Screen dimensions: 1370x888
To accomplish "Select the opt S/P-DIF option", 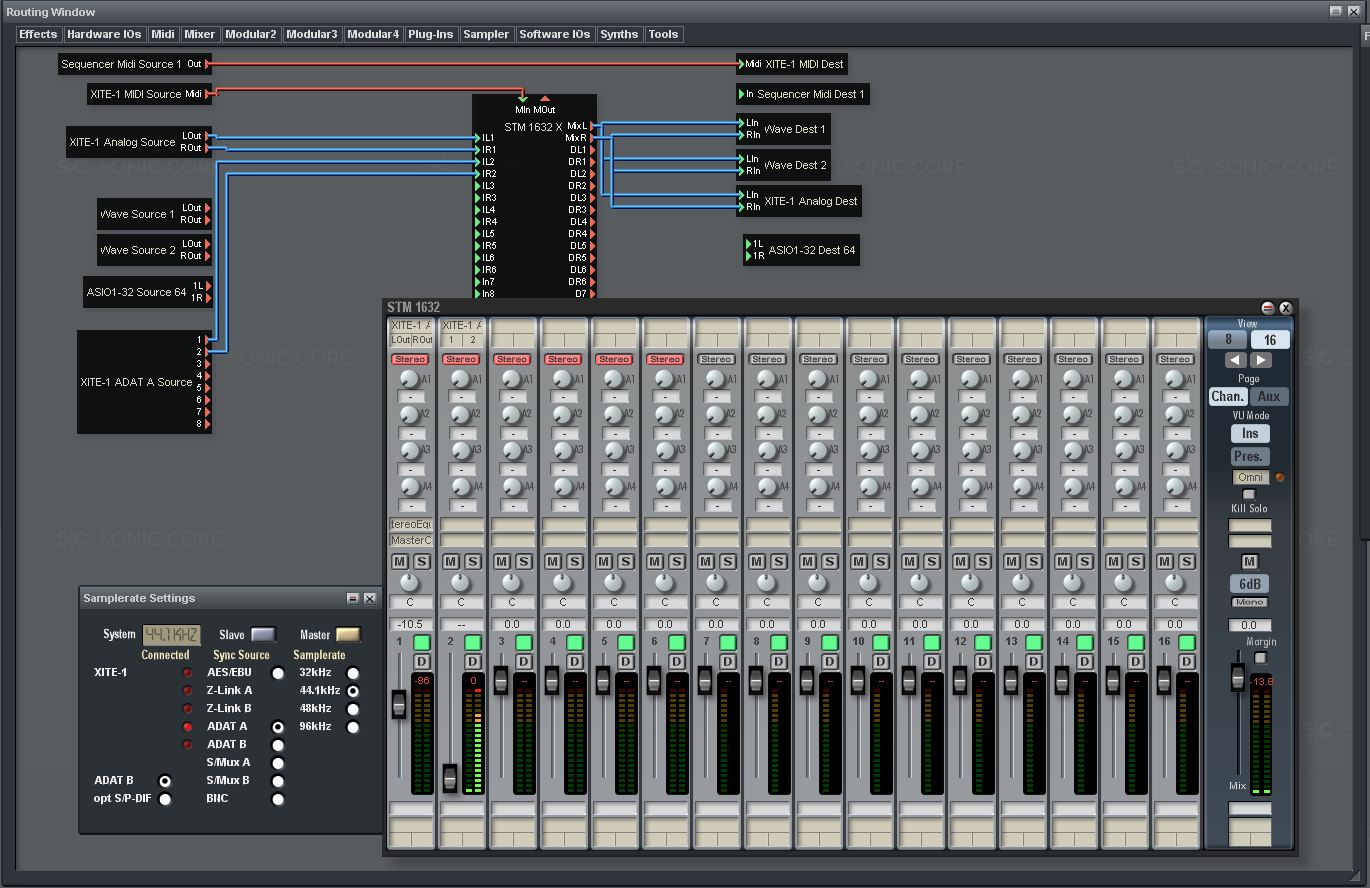I will pyautogui.click(x=165, y=799).
